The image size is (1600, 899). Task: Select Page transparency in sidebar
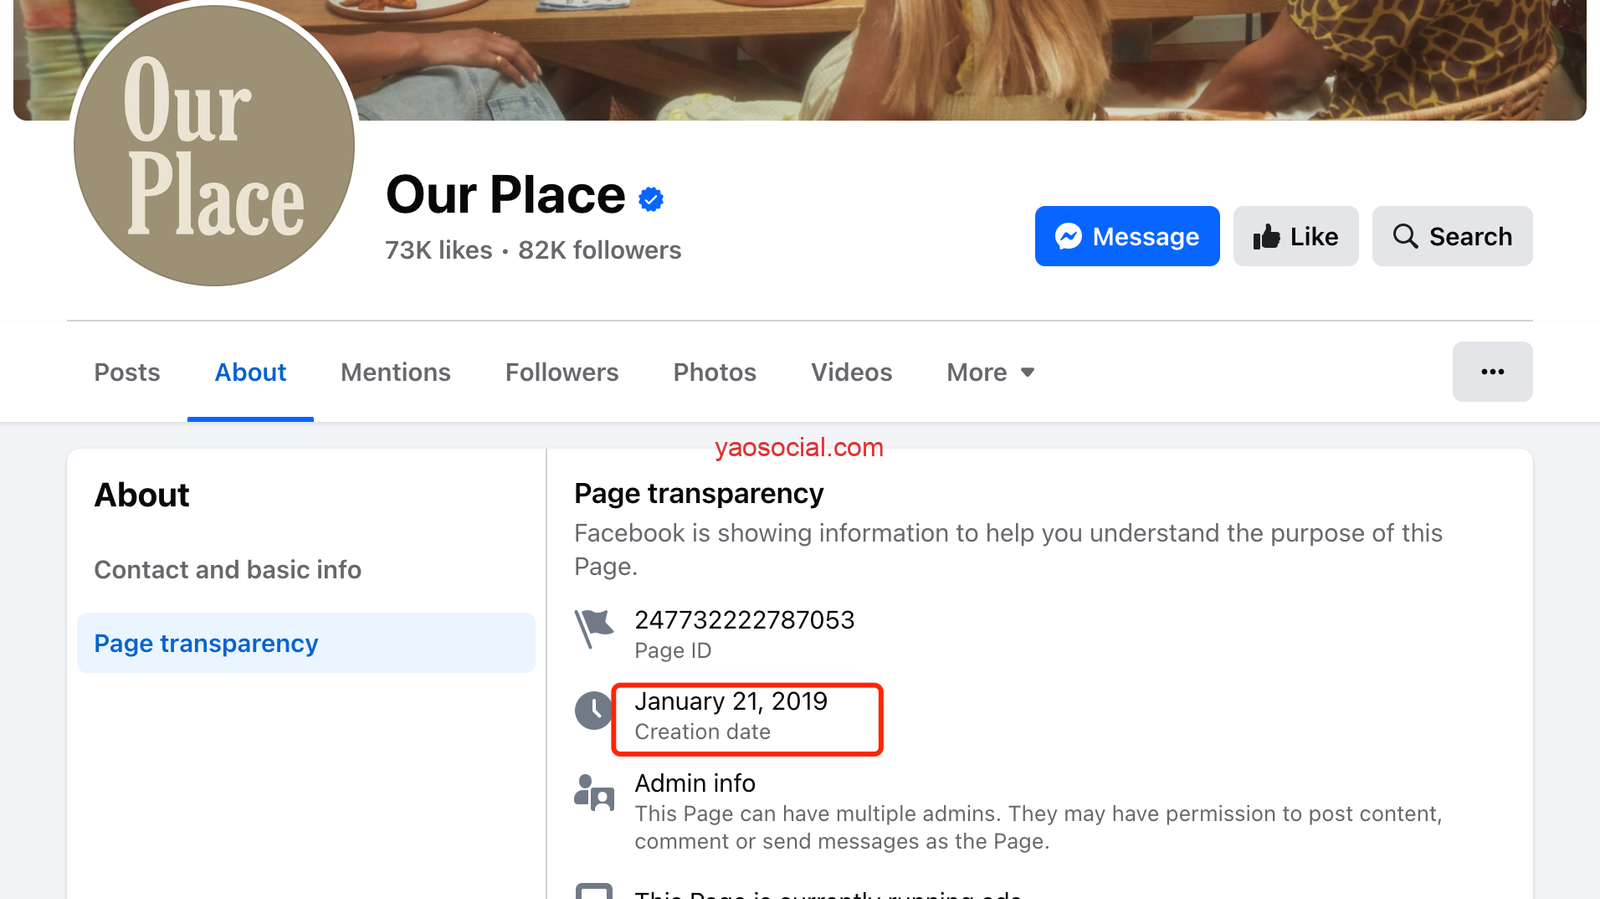click(206, 643)
